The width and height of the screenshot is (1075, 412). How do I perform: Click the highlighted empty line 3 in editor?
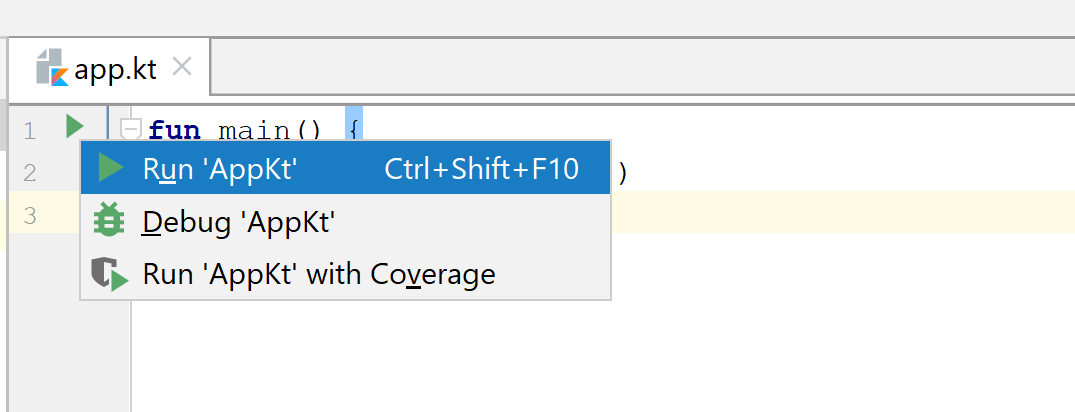(800, 215)
